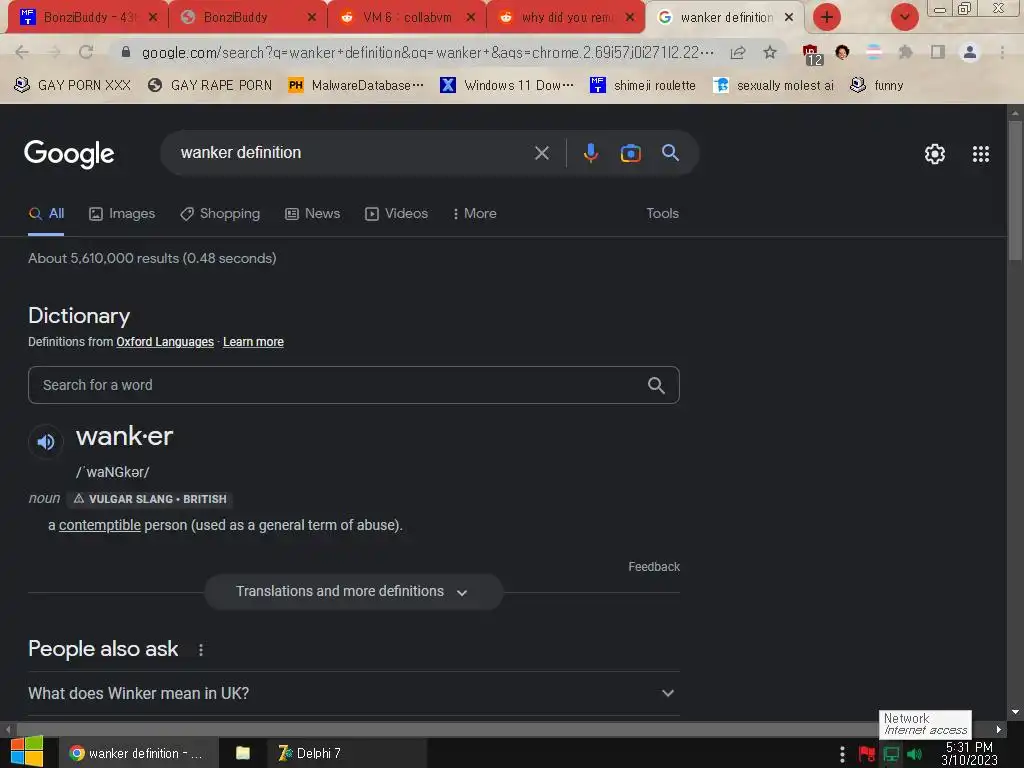Image resolution: width=1024 pixels, height=768 pixels.
Task: Select Images search filter
Action: click(x=122, y=214)
